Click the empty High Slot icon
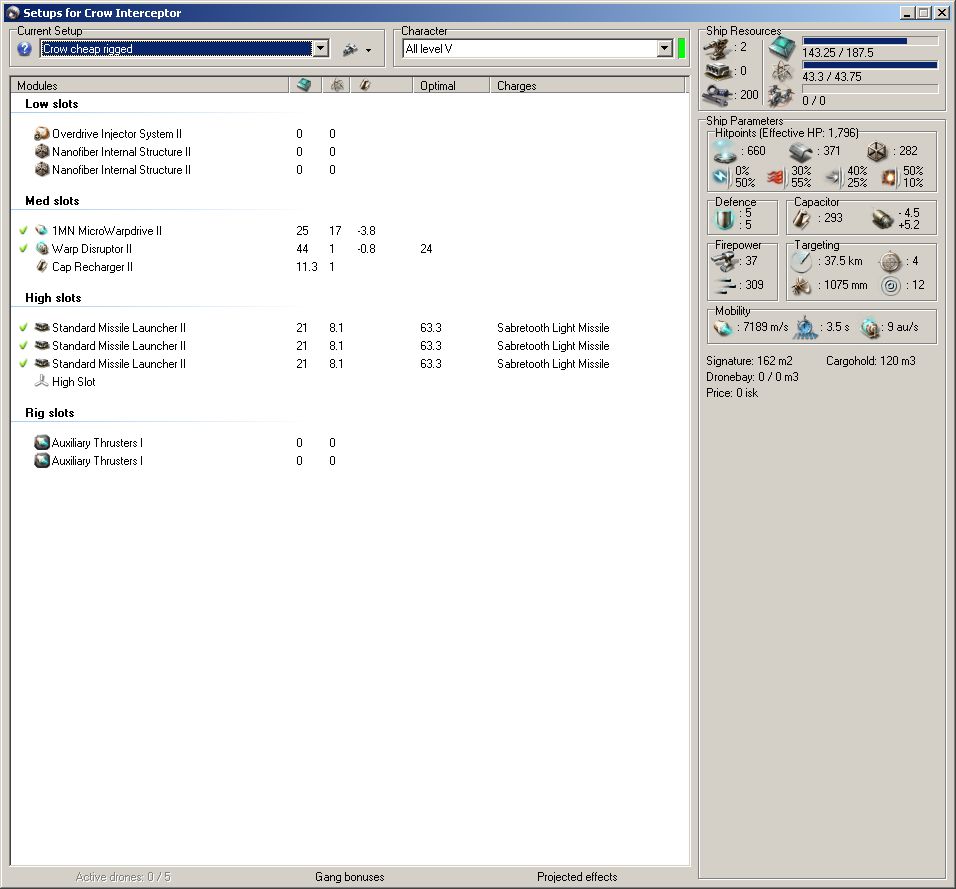The width and height of the screenshot is (956, 889). coord(41,382)
